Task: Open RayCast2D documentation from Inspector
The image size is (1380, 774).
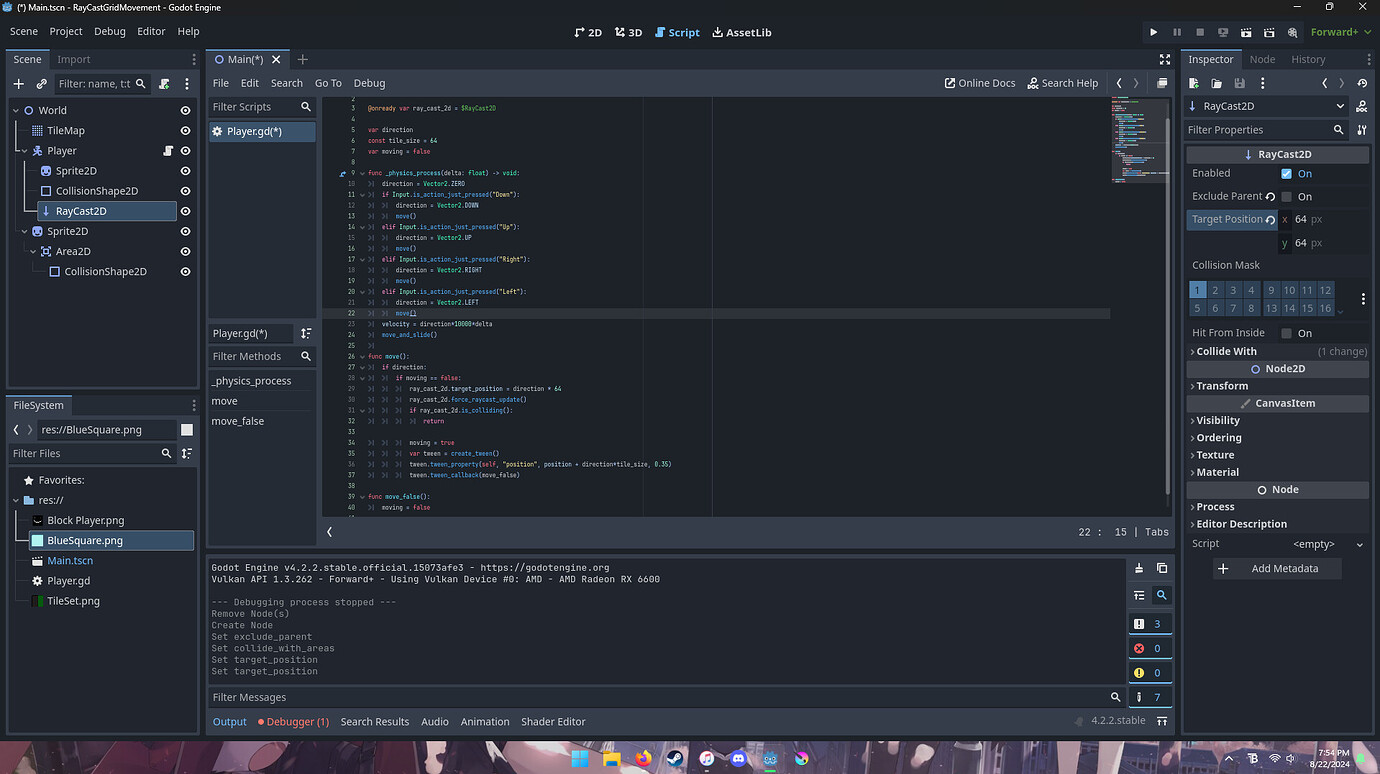Action: point(1361,106)
